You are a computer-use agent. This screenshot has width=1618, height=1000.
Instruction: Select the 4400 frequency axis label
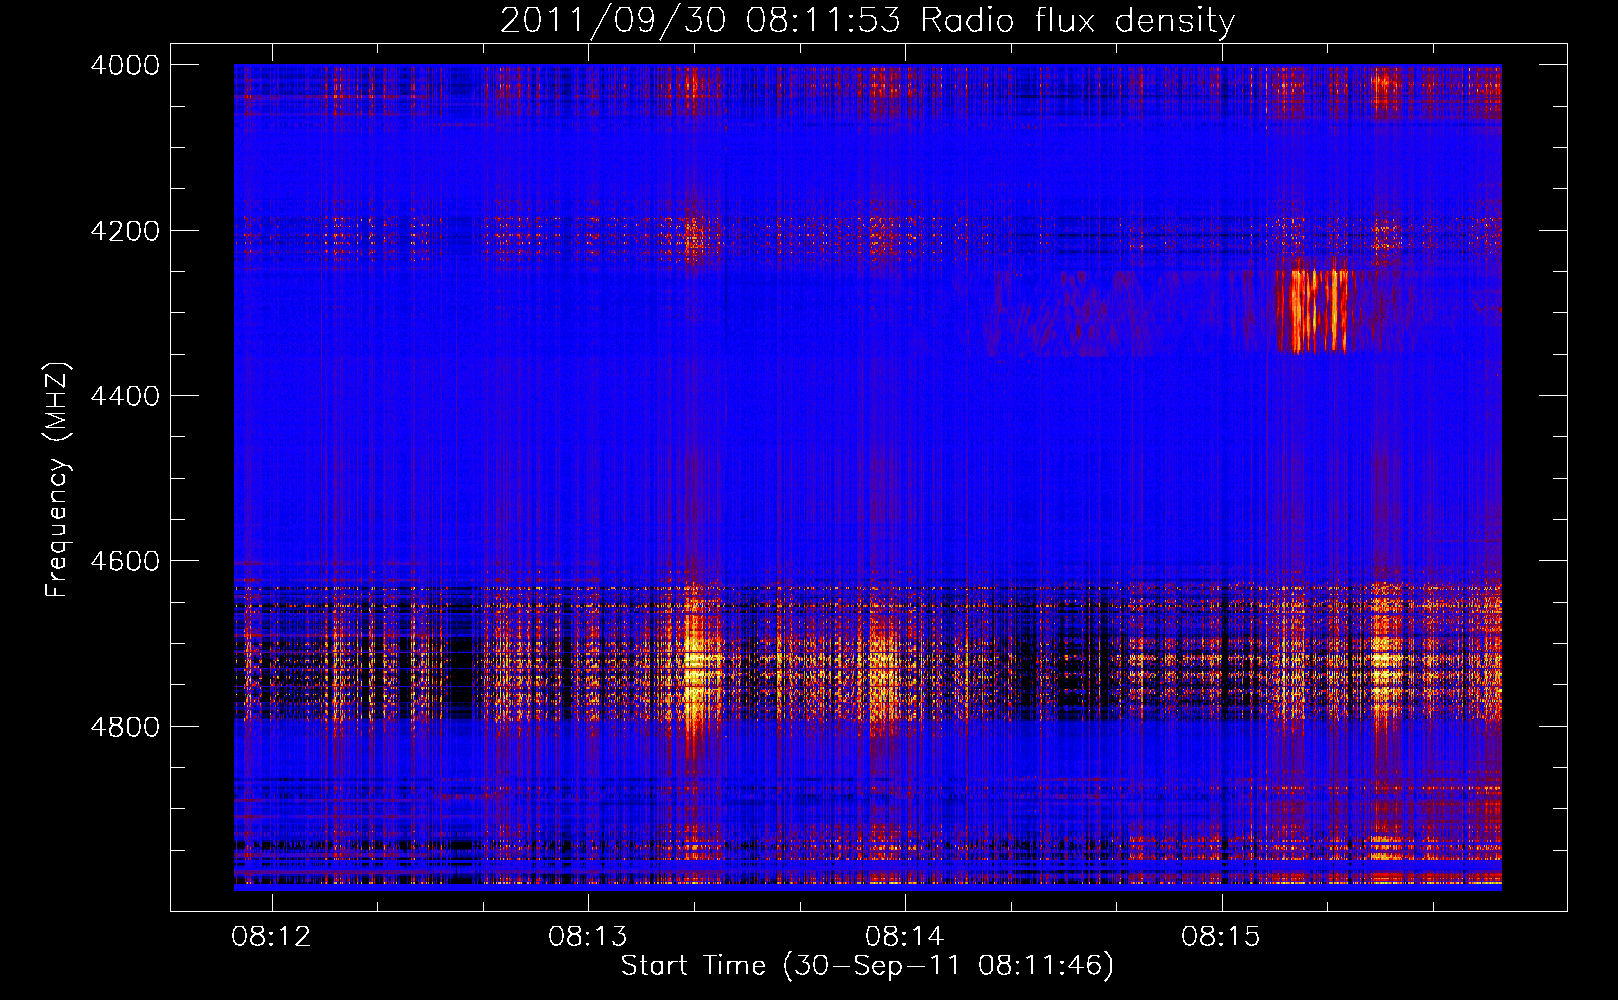(x=124, y=396)
